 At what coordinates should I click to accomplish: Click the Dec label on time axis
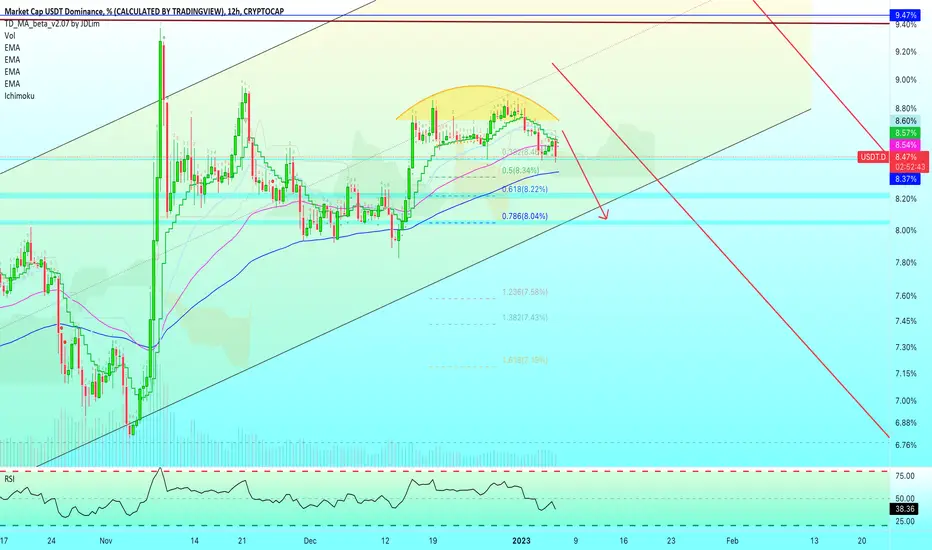coord(310,541)
